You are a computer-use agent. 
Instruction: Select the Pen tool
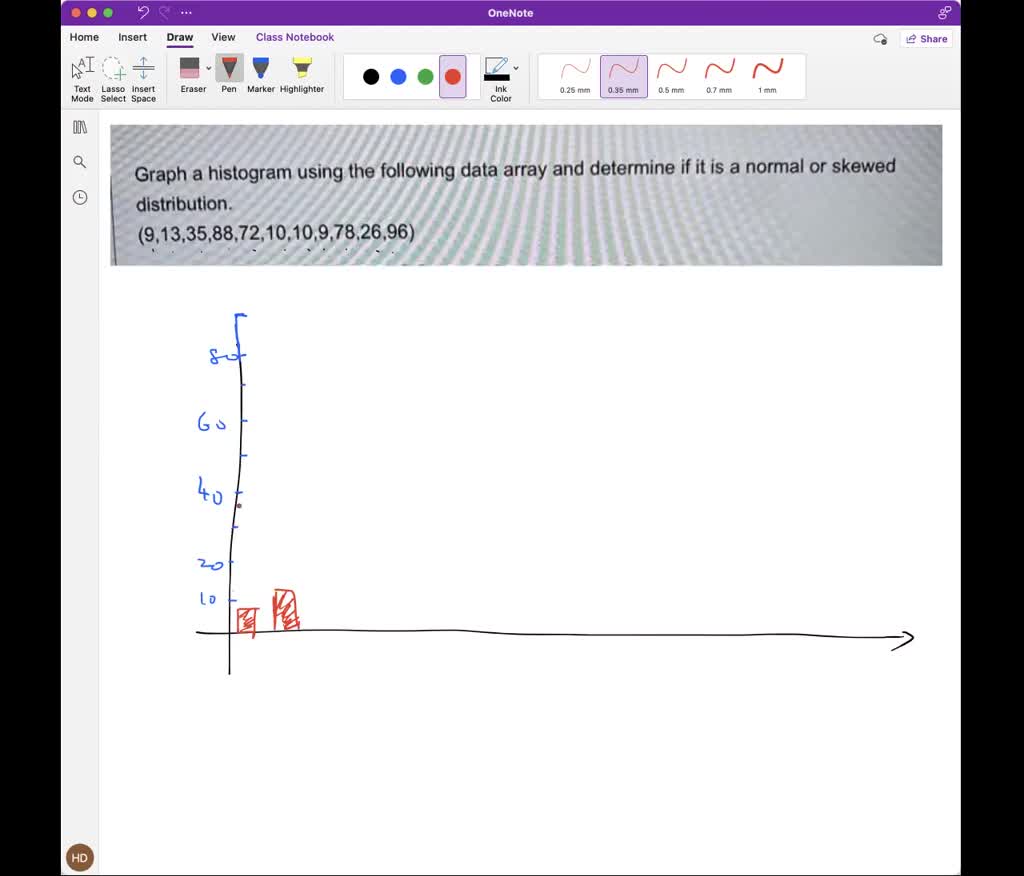pyautogui.click(x=229, y=75)
